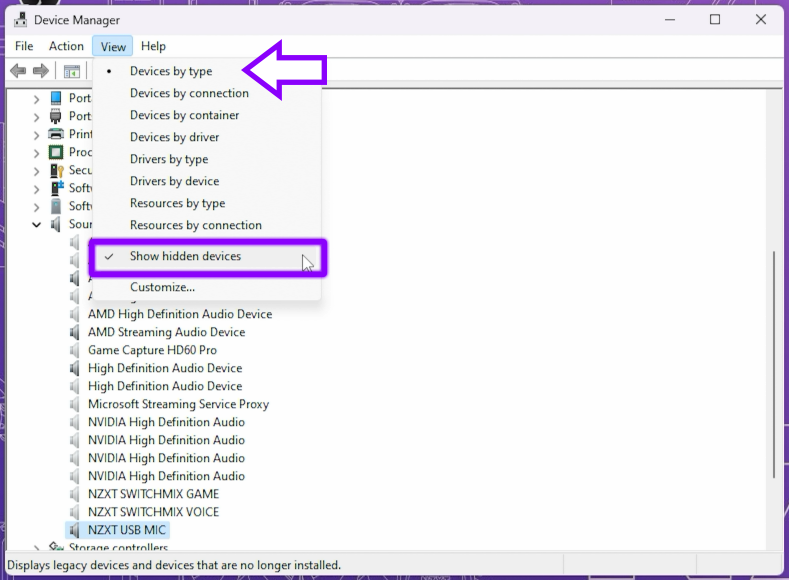Maximize the Device Manager window

[x=715, y=20]
